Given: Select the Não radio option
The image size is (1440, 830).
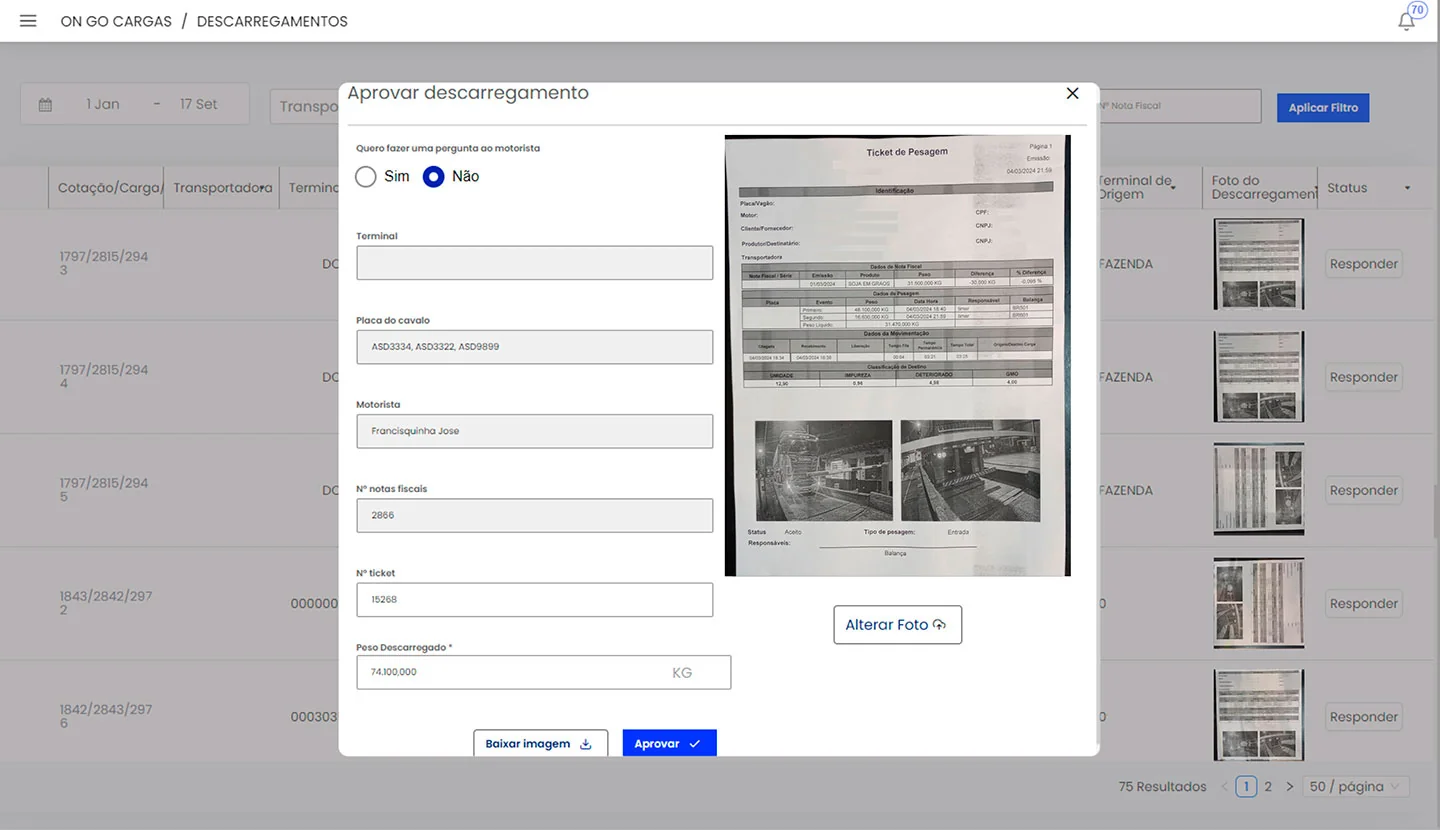Looking at the screenshot, I should point(433,176).
